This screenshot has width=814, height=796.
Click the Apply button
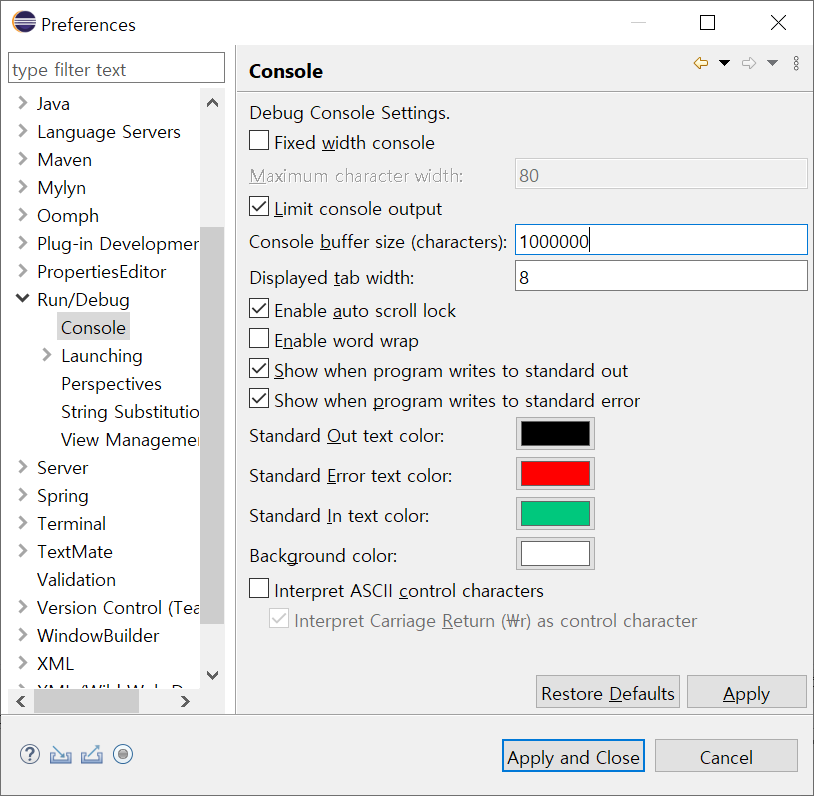[747, 692]
